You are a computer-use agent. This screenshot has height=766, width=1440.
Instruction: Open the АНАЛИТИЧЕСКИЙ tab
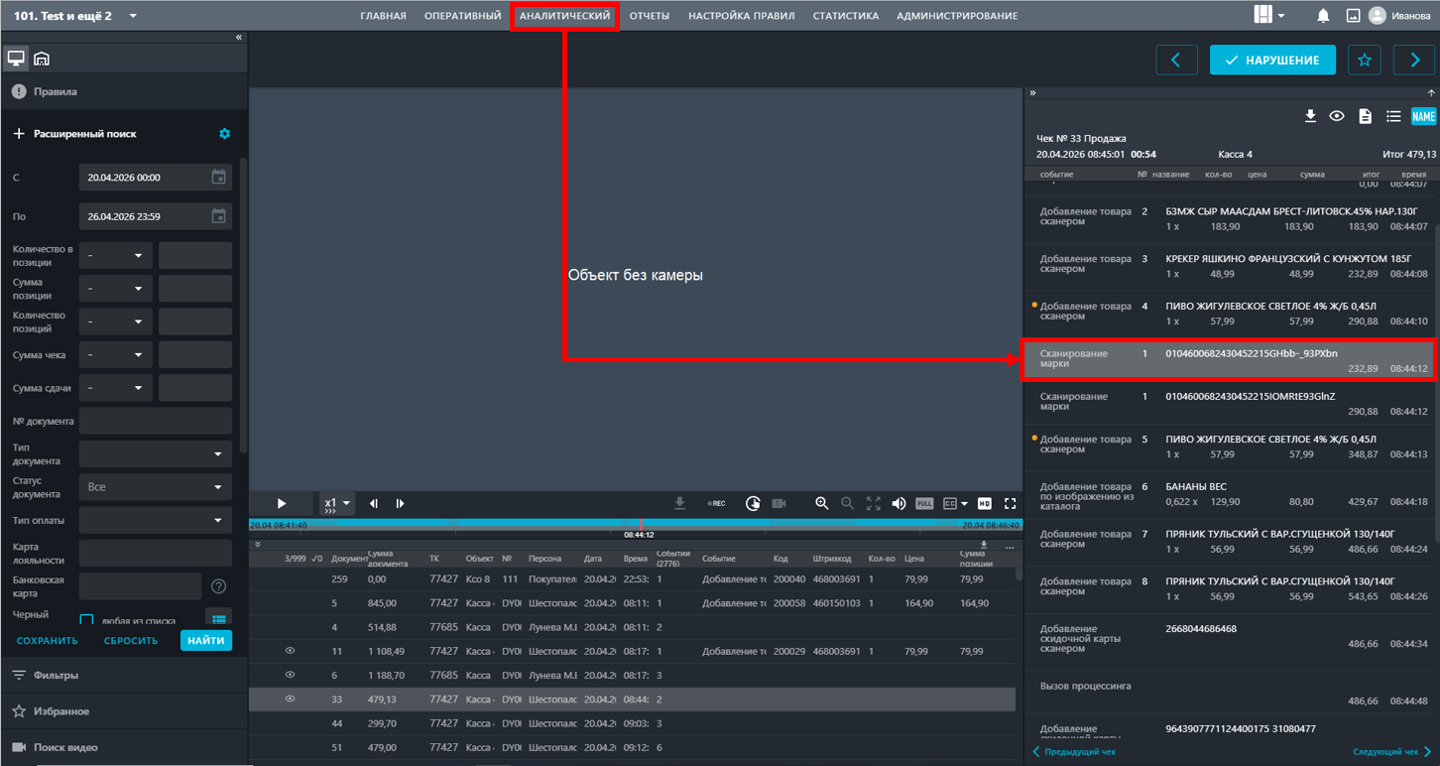pyautogui.click(x=565, y=16)
